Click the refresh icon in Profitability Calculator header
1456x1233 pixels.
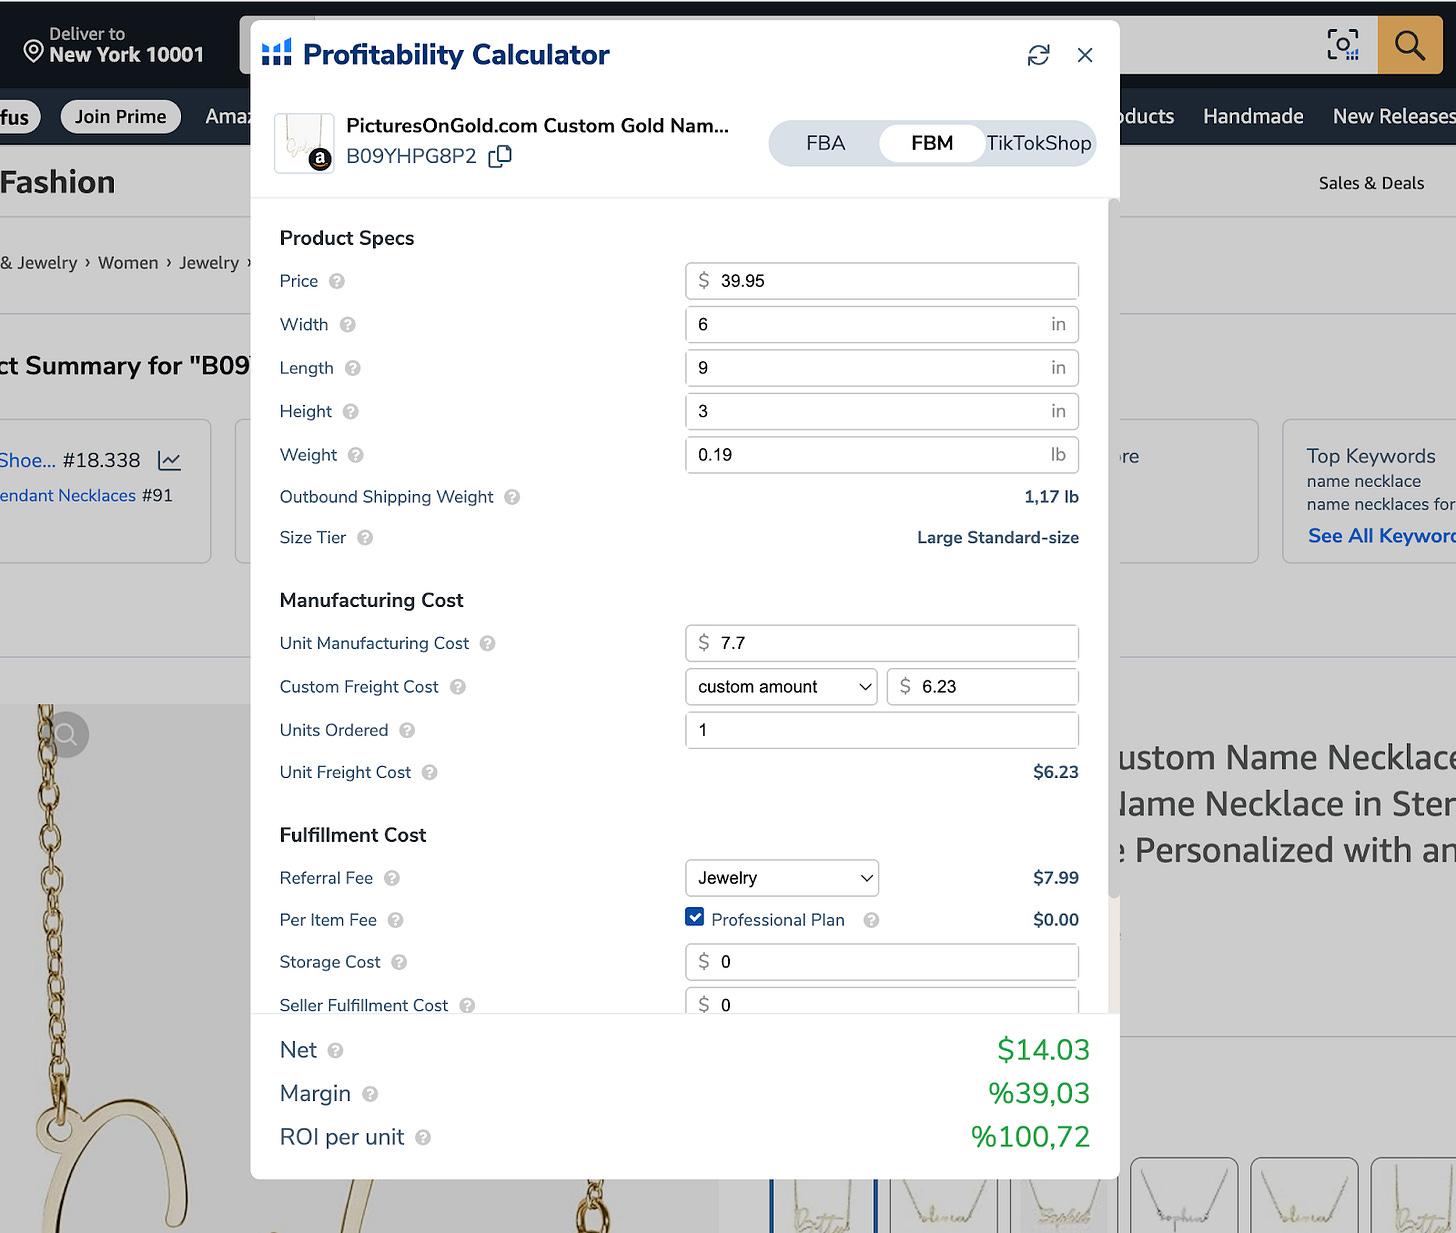point(1038,55)
